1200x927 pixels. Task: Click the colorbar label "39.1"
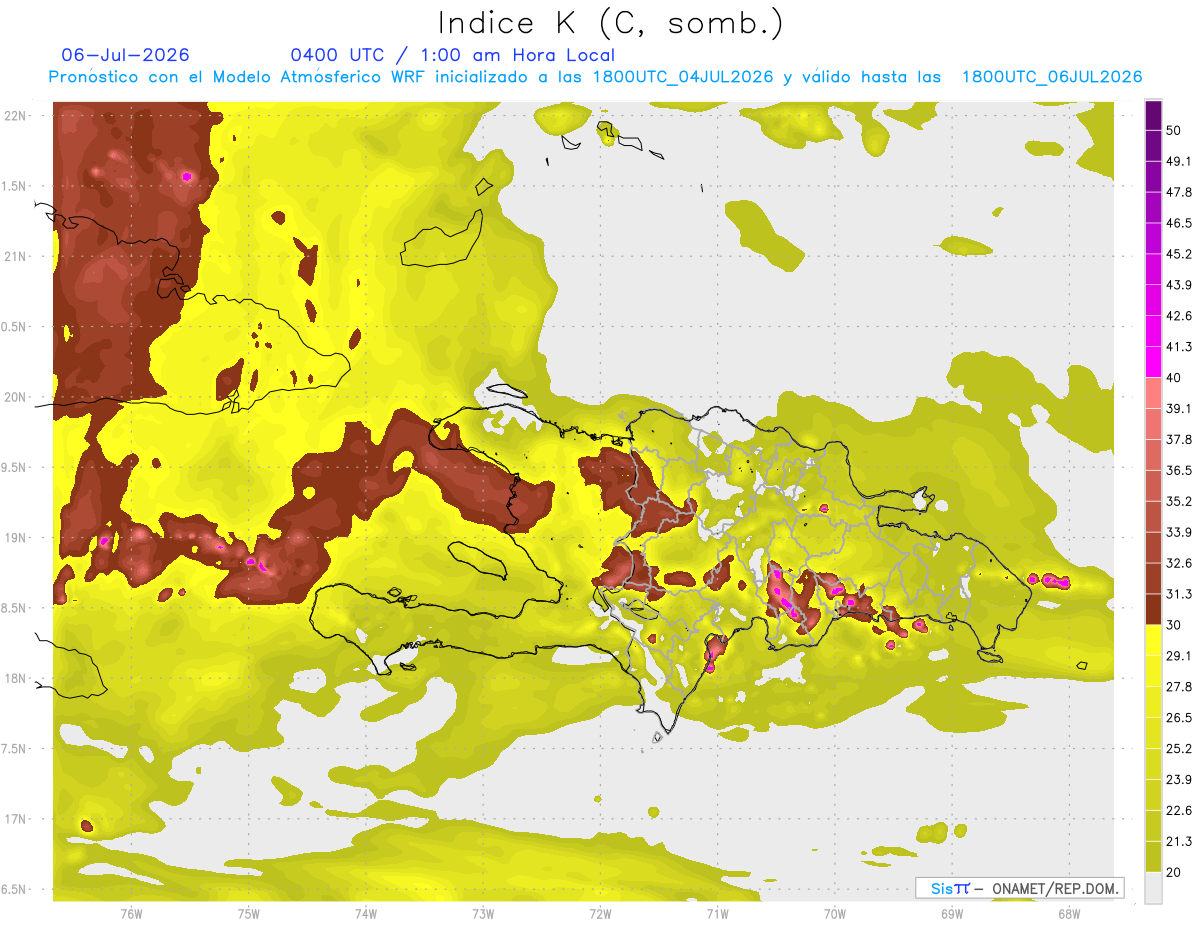[1179, 408]
